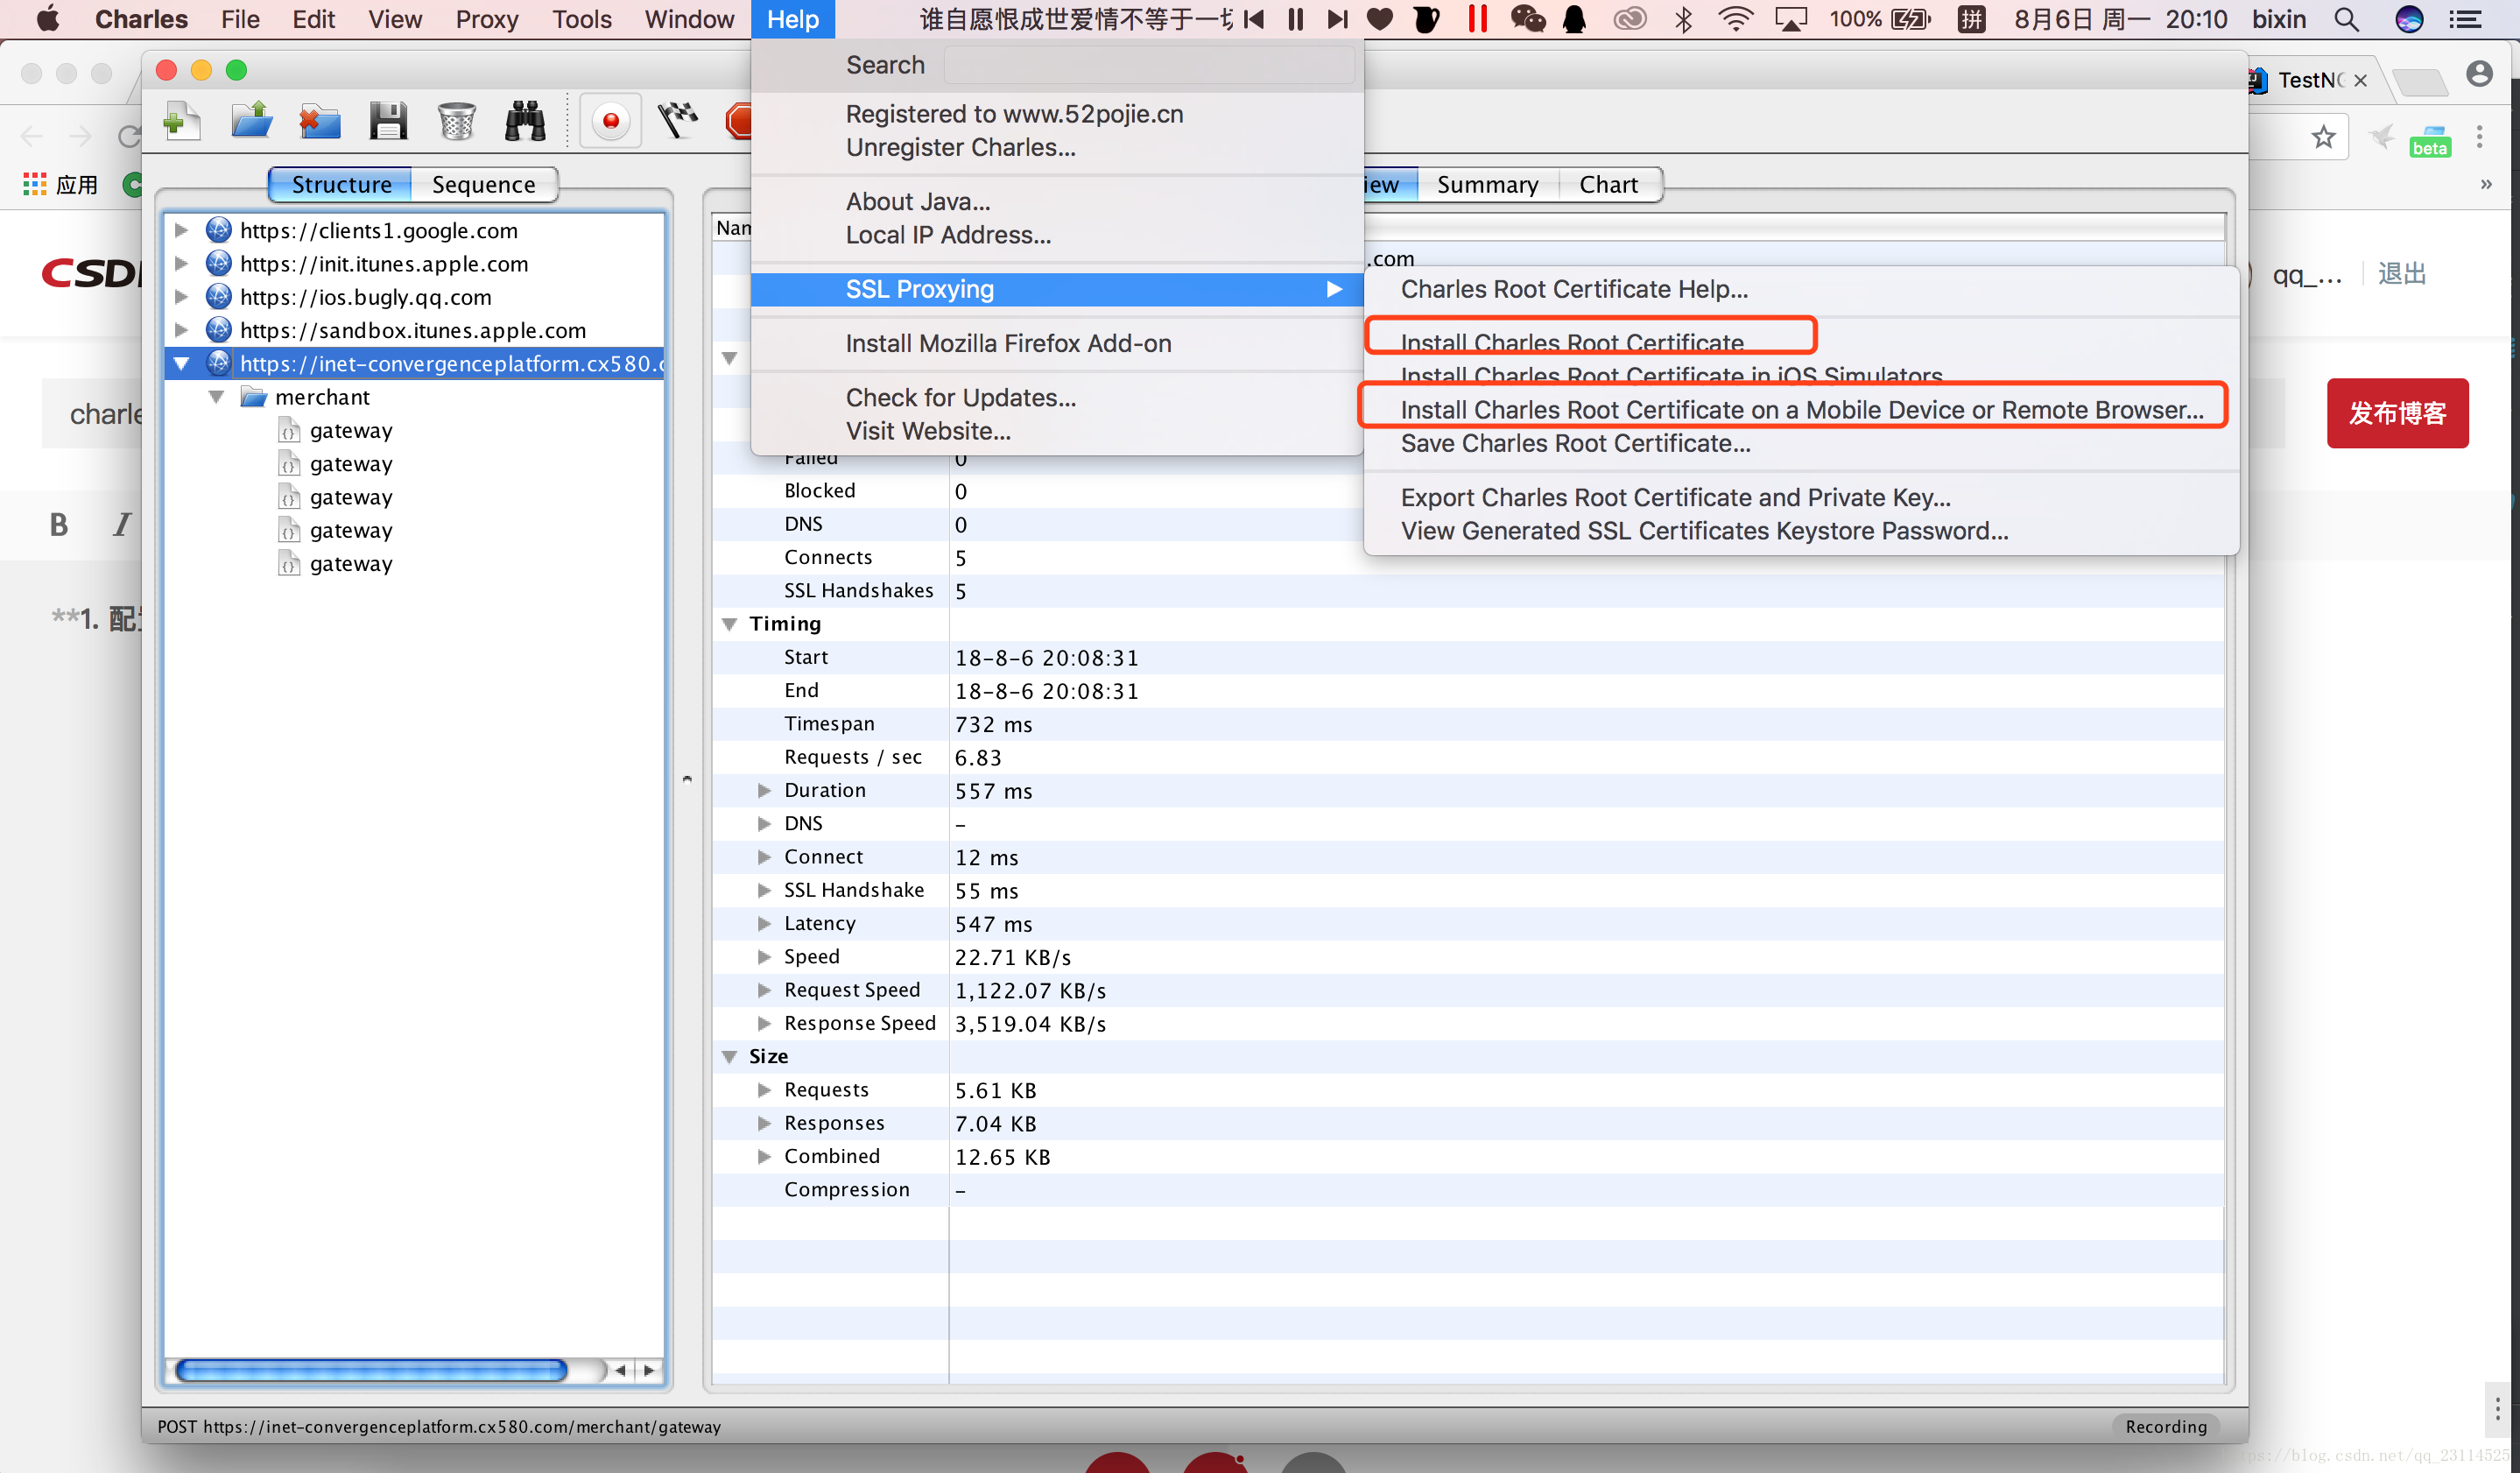Image resolution: width=2520 pixels, height=1473 pixels.
Task: Open the browser profile avatar icon
Action: pyautogui.click(x=2479, y=74)
